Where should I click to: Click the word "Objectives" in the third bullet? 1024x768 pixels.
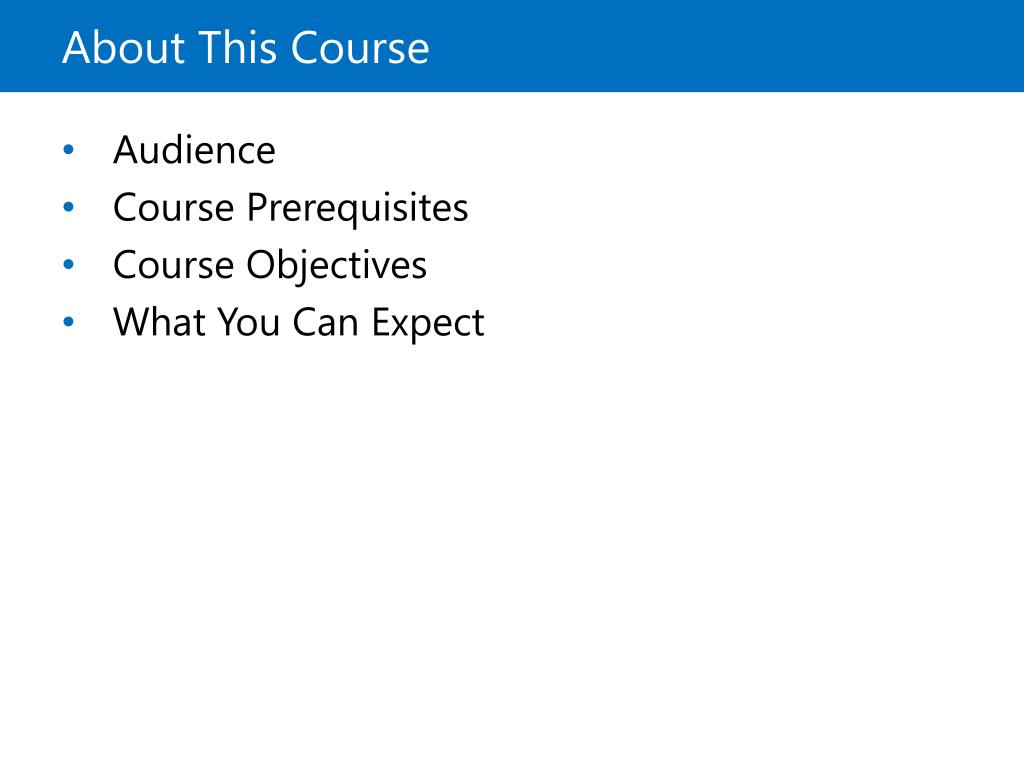pyautogui.click(x=336, y=265)
